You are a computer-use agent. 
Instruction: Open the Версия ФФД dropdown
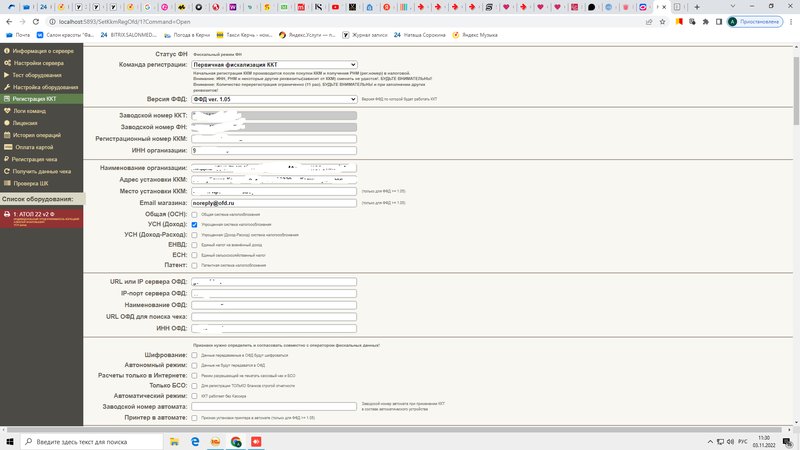tap(274, 99)
